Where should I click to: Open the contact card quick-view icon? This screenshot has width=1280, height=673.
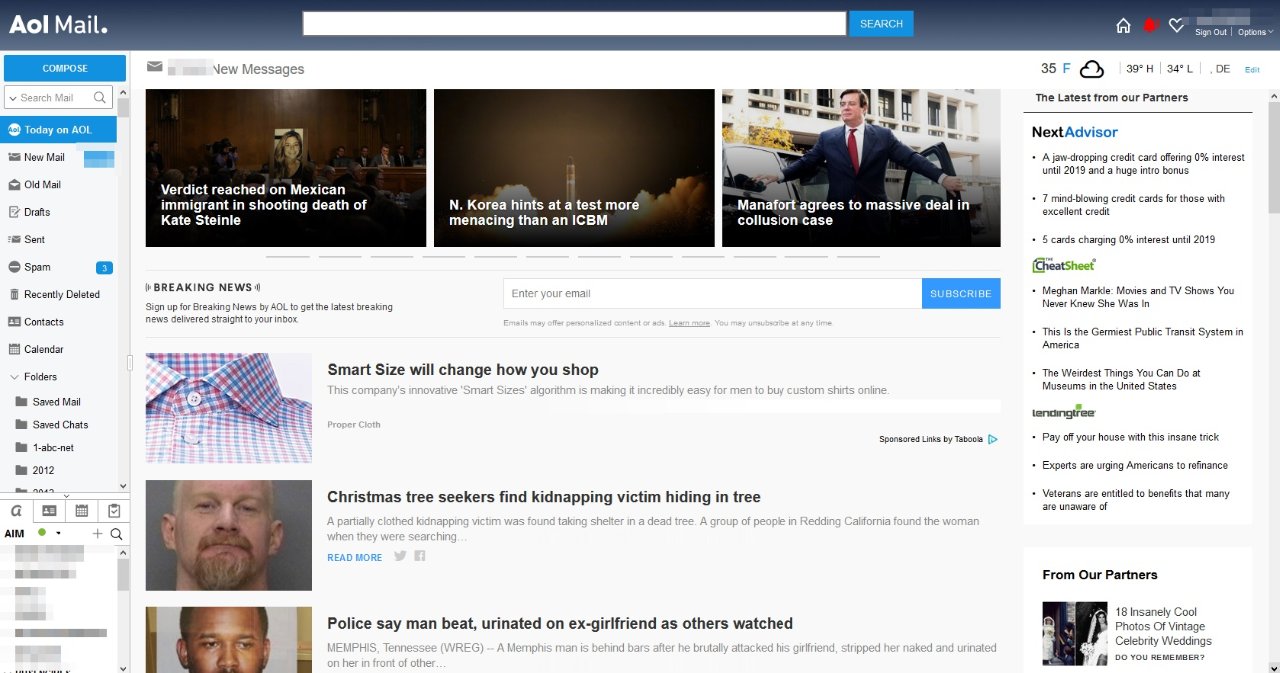(48, 510)
